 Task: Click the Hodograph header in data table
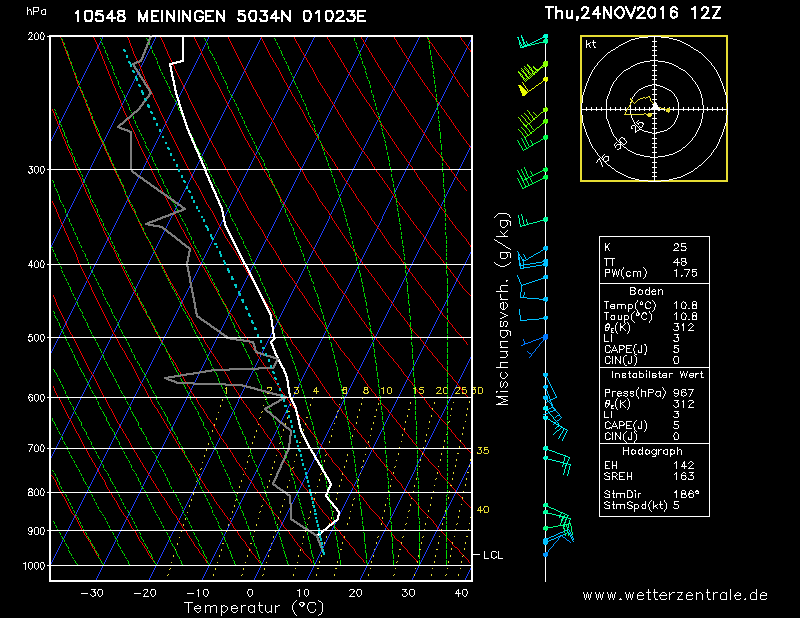tap(654, 451)
